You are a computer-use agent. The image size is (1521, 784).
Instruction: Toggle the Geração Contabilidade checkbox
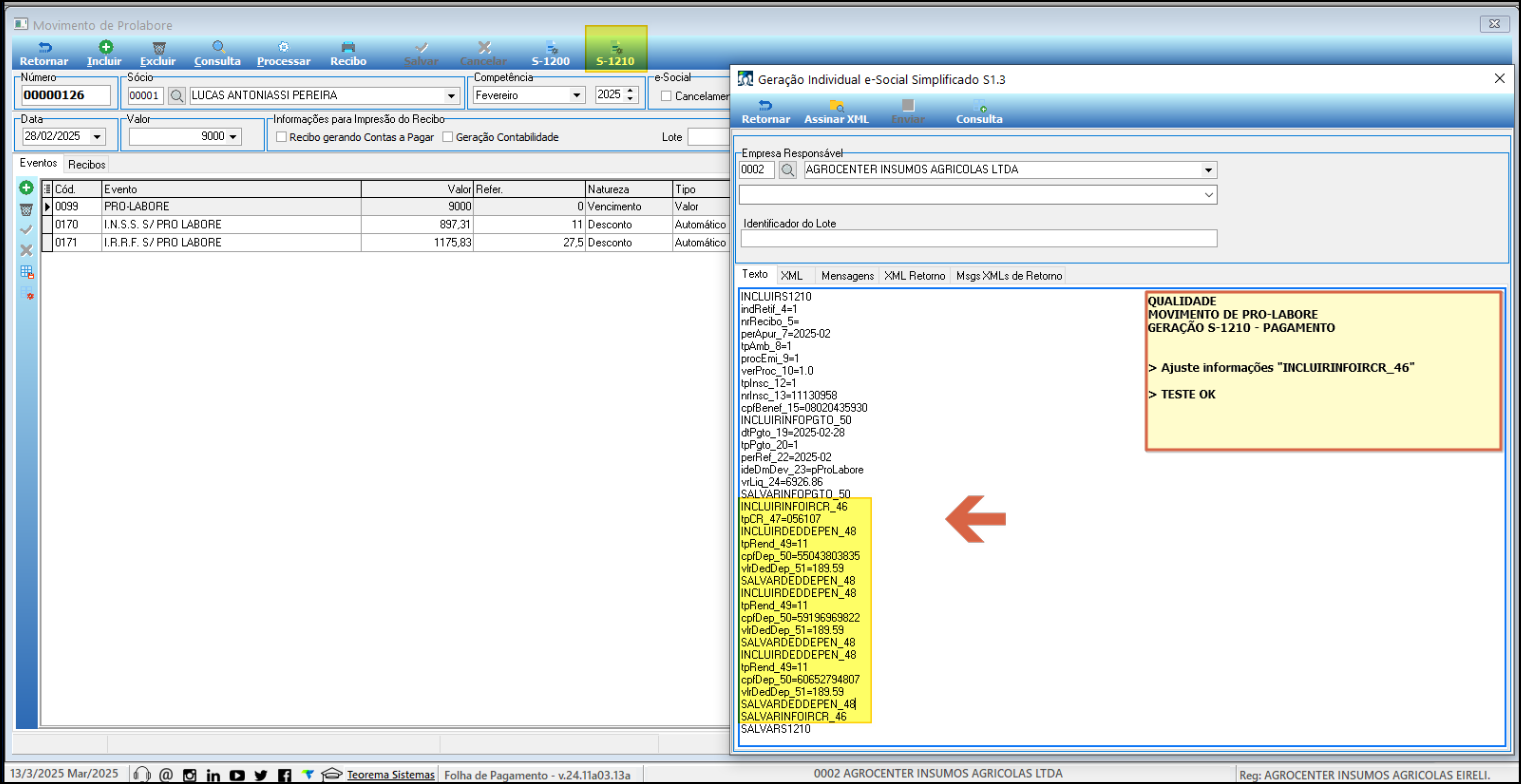[x=448, y=137]
